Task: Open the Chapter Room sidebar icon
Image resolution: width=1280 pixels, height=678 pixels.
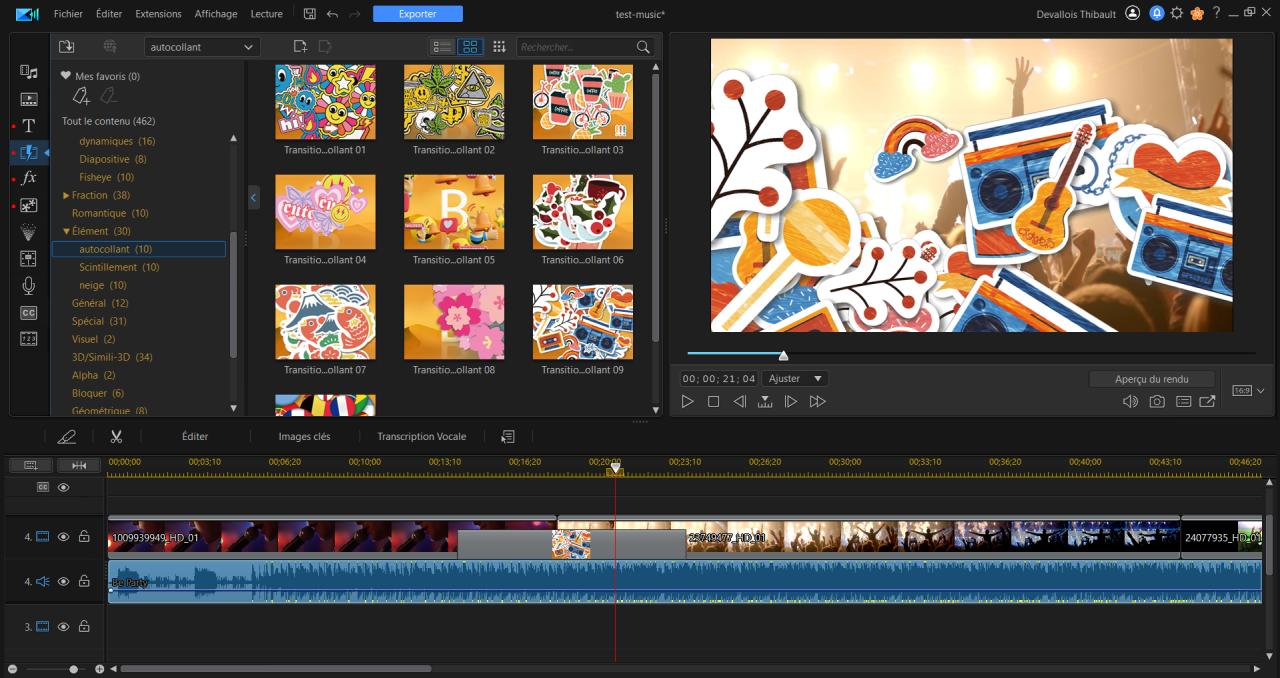Action: point(29,339)
